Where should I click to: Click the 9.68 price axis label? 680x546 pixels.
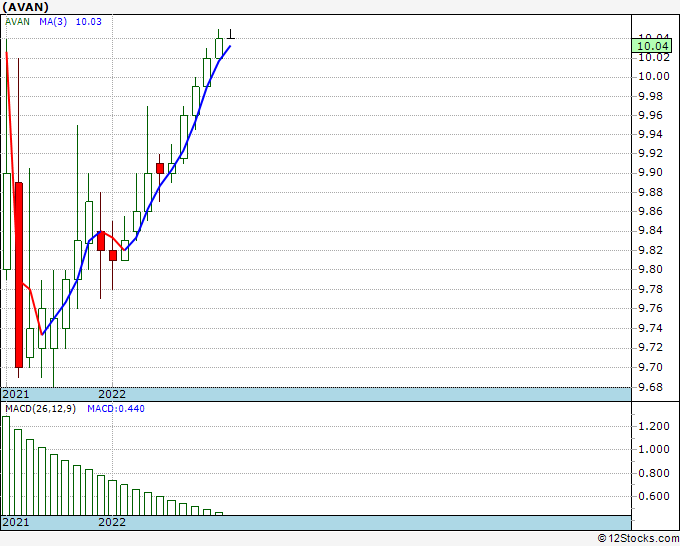tap(651, 387)
